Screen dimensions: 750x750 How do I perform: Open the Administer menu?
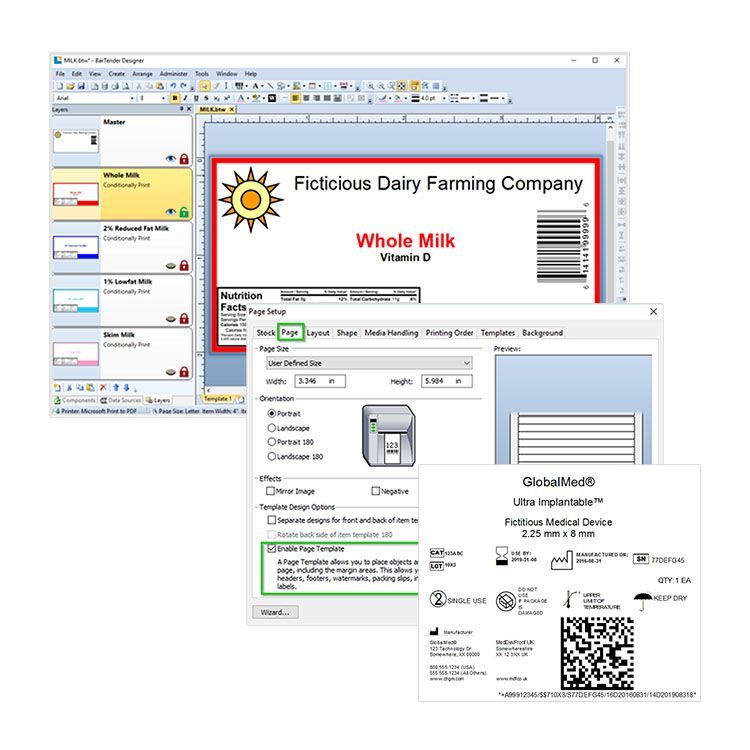173,74
